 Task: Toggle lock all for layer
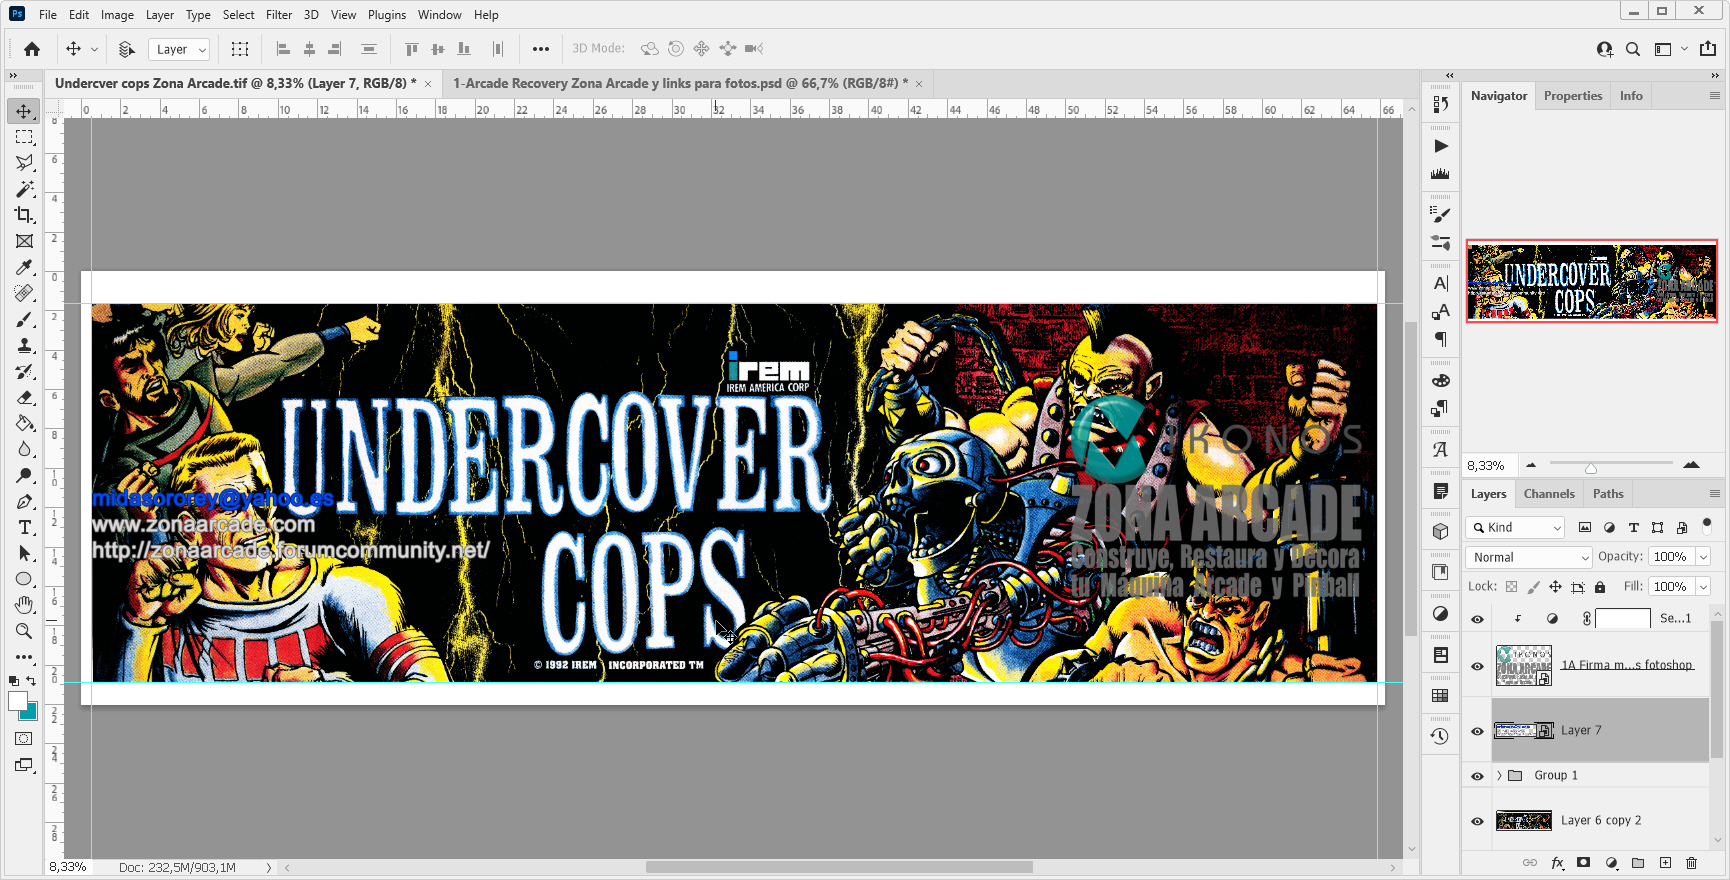(x=1600, y=587)
